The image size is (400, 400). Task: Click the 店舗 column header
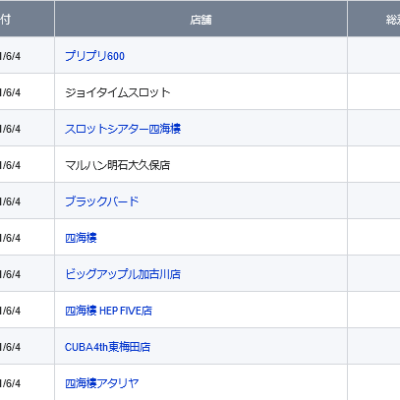[201, 19]
